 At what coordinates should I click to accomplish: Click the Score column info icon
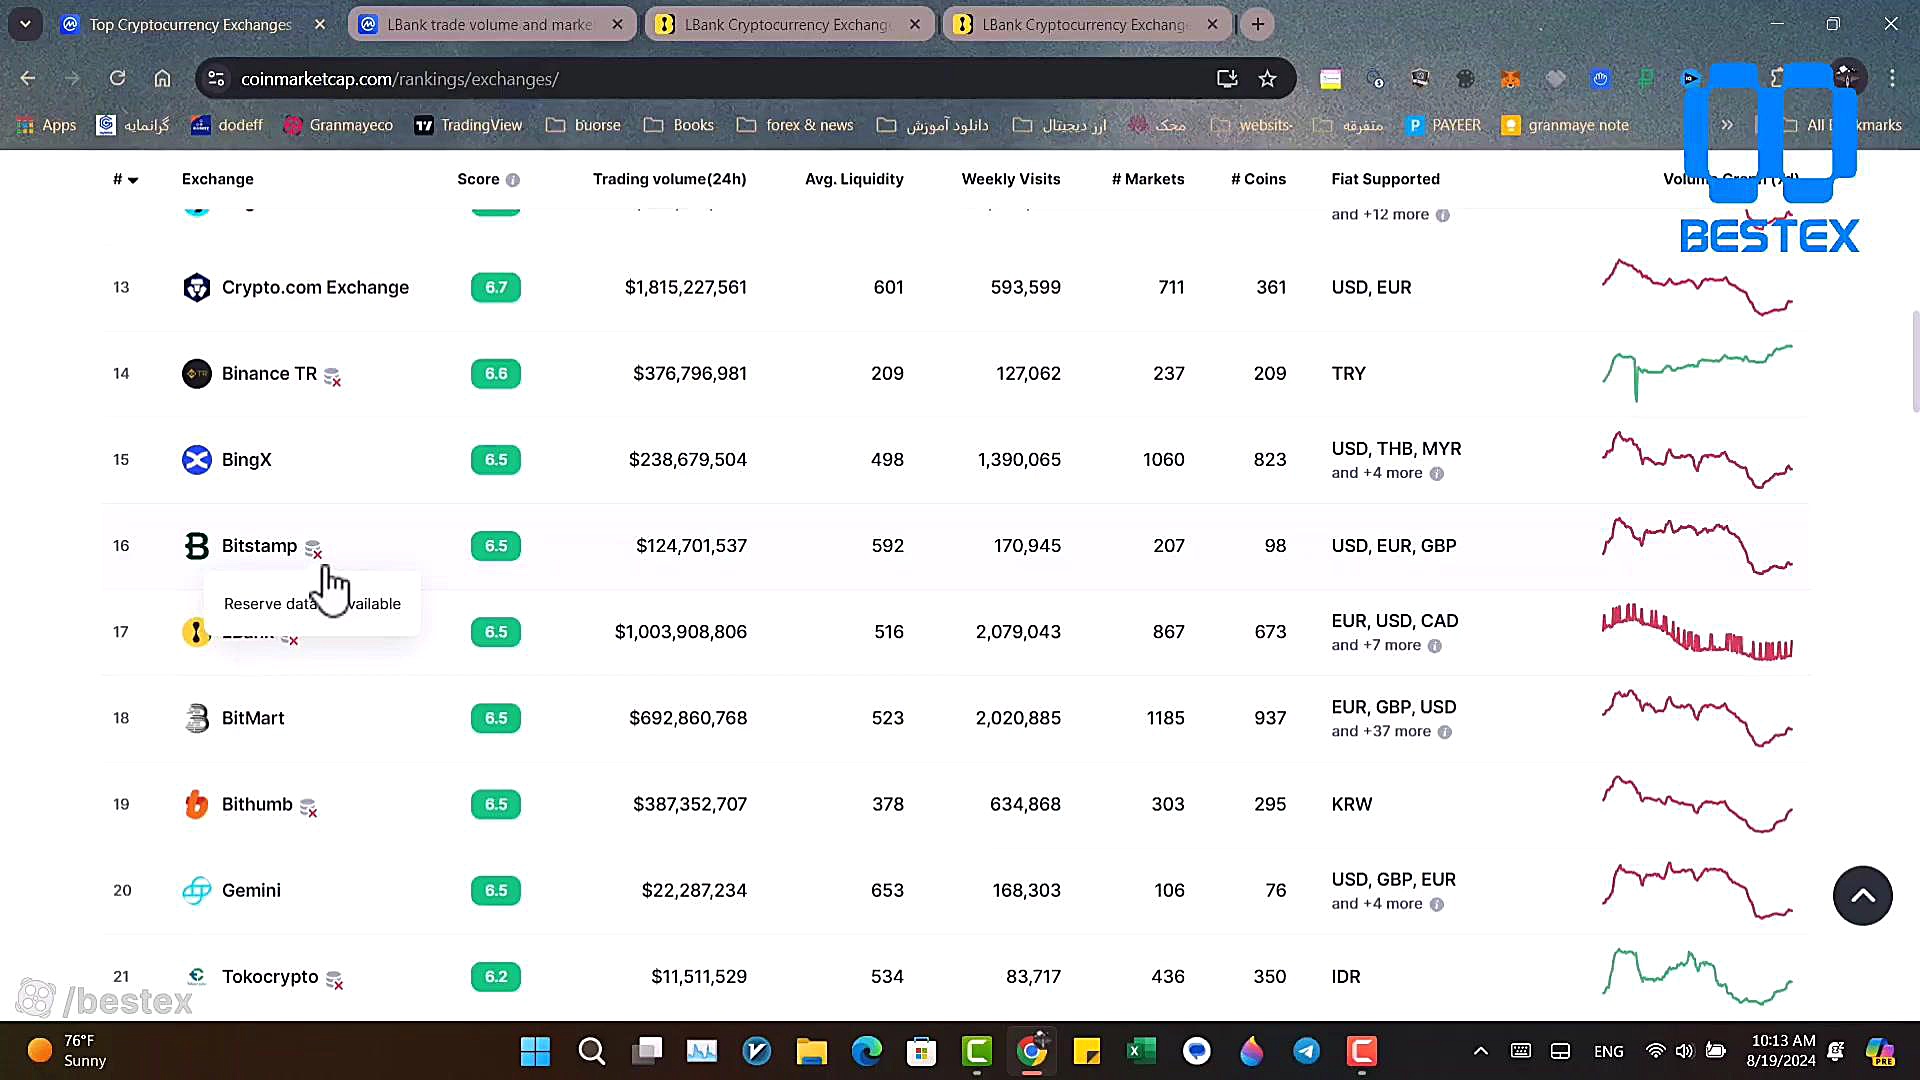513,180
